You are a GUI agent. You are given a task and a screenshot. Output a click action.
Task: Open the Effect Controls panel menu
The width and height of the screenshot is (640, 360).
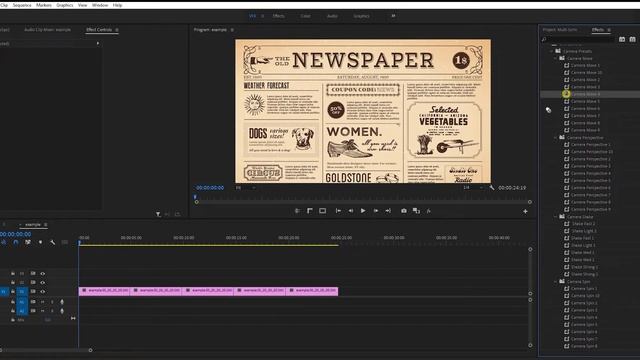[117, 30]
